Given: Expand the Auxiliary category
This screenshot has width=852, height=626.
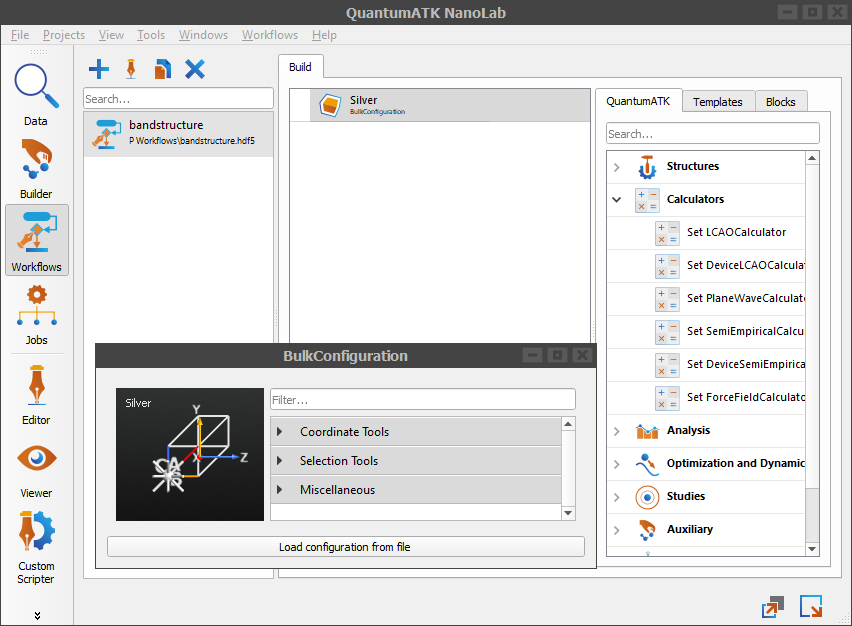Looking at the screenshot, I should pyautogui.click(x=617, y=530).
